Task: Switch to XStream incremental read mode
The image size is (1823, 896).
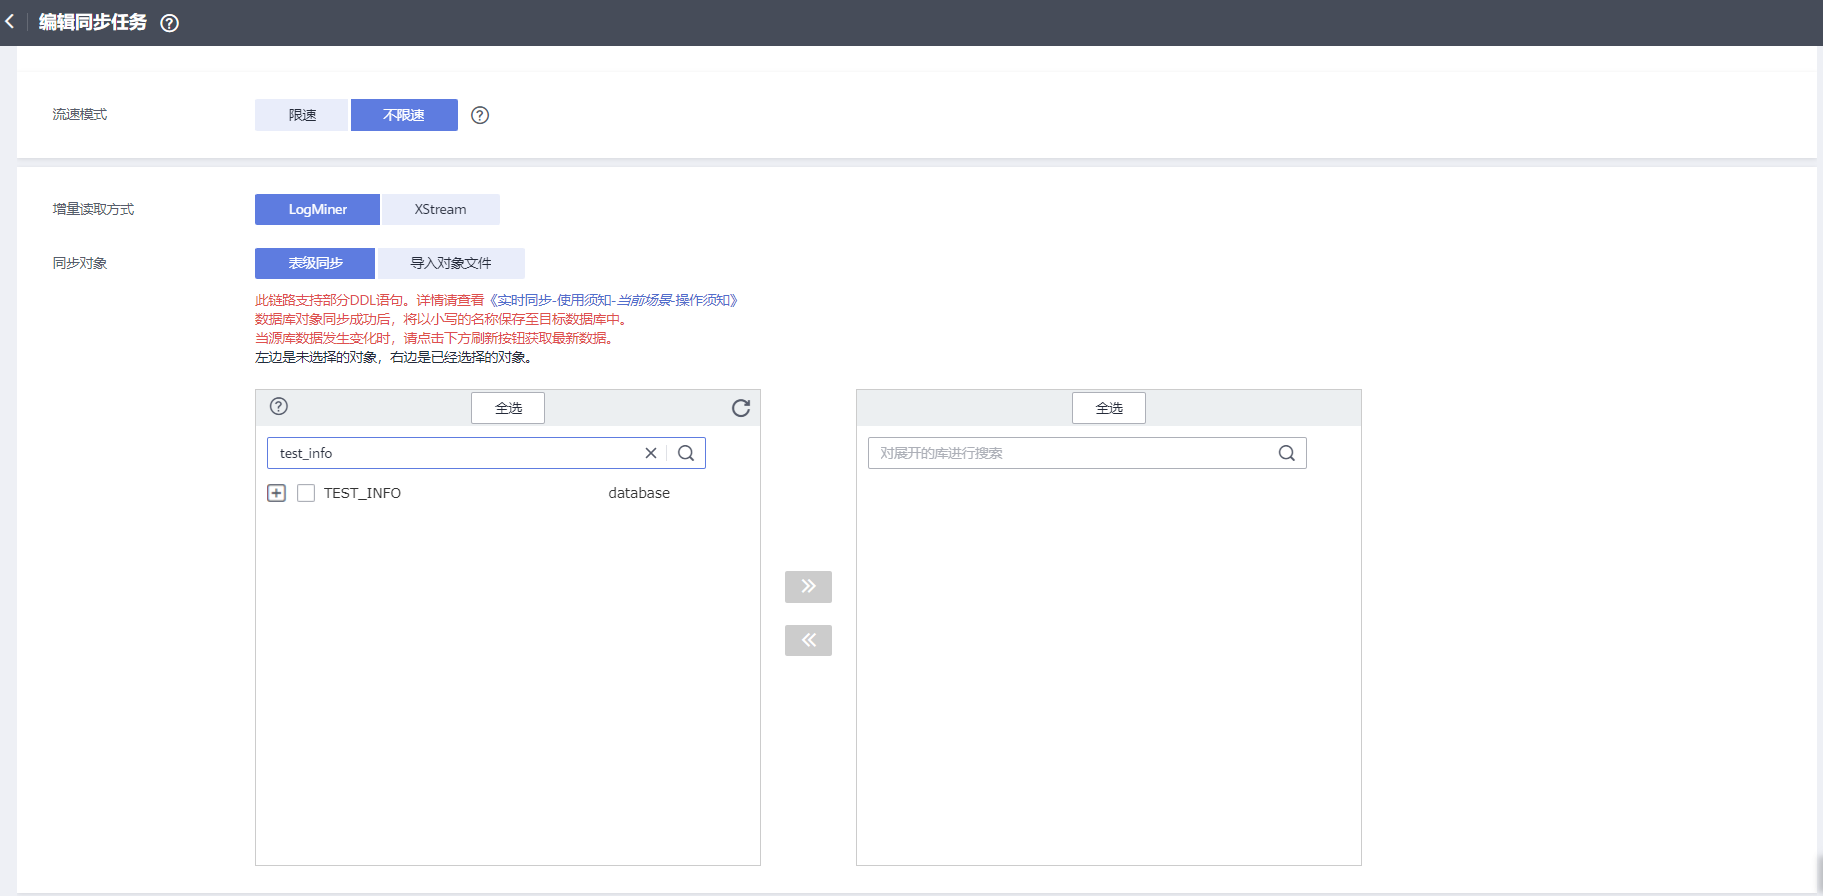Action: pos(440,209)
